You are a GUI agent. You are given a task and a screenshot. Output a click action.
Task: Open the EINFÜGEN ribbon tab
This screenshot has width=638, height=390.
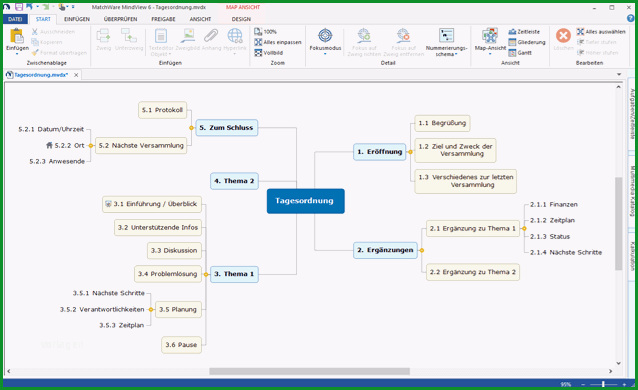tap(77, 19)
